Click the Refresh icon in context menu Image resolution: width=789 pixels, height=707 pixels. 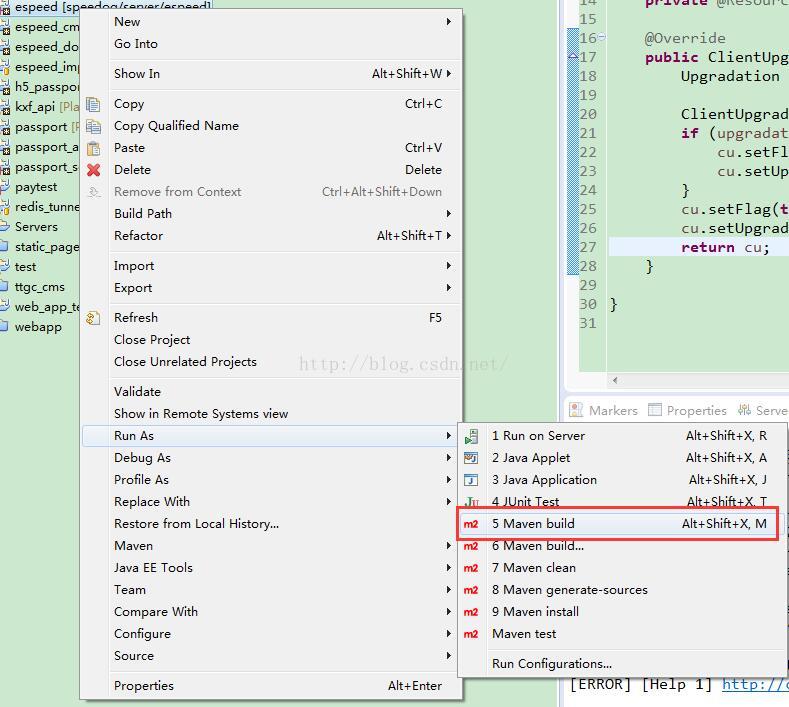pos(93,318)
